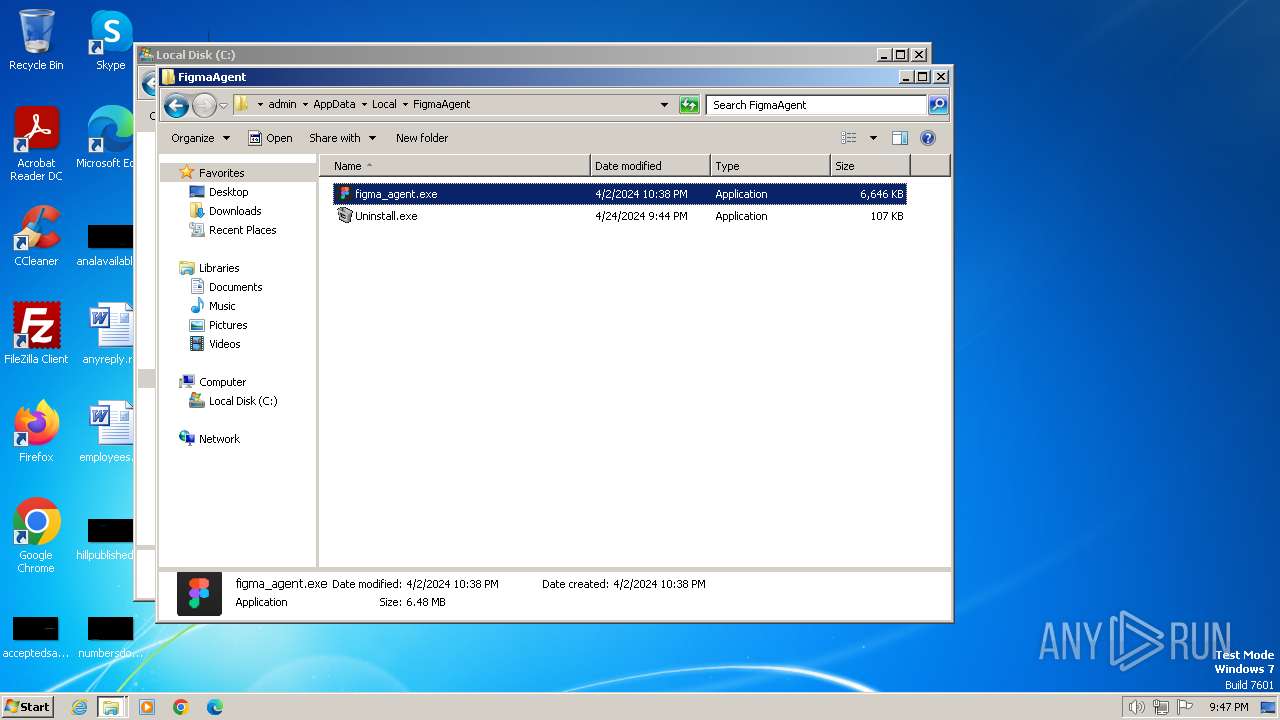The width and height of the screenshot is (1280, 720).
Task: Open Recent Places in Favorites
Action: (242, 230)
